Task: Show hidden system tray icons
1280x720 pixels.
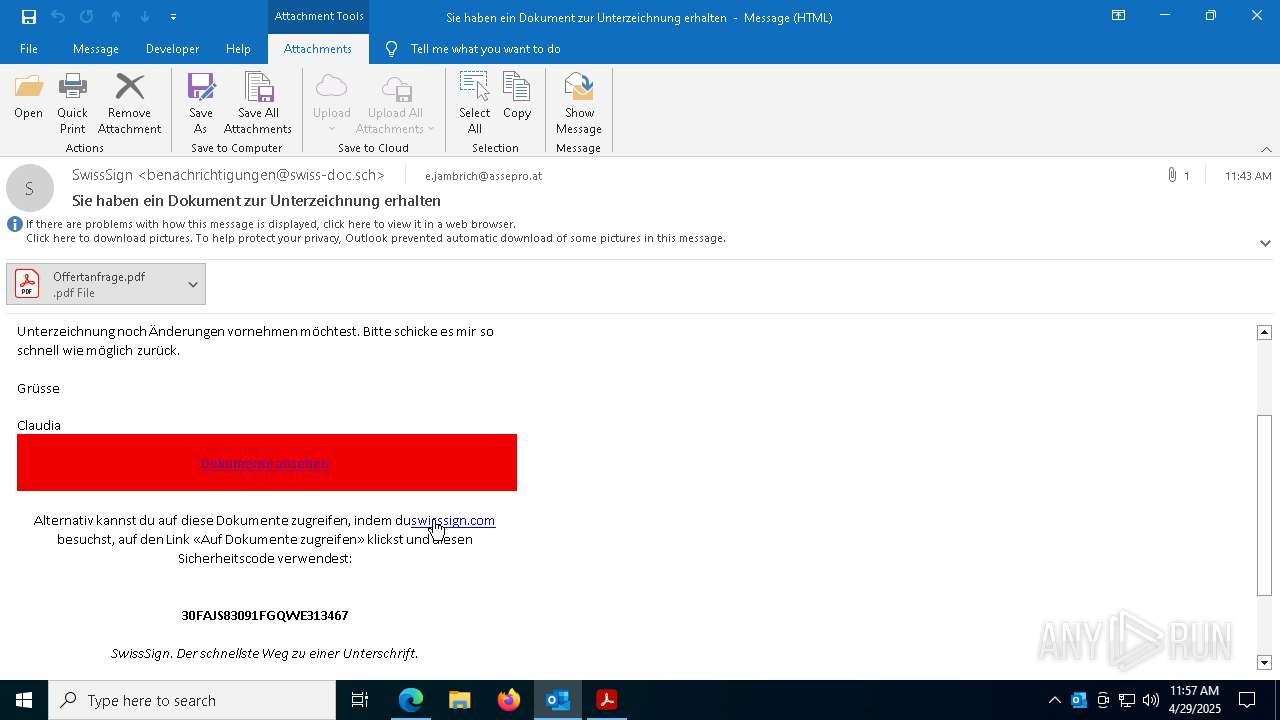Action: [x=1054, y=700]
